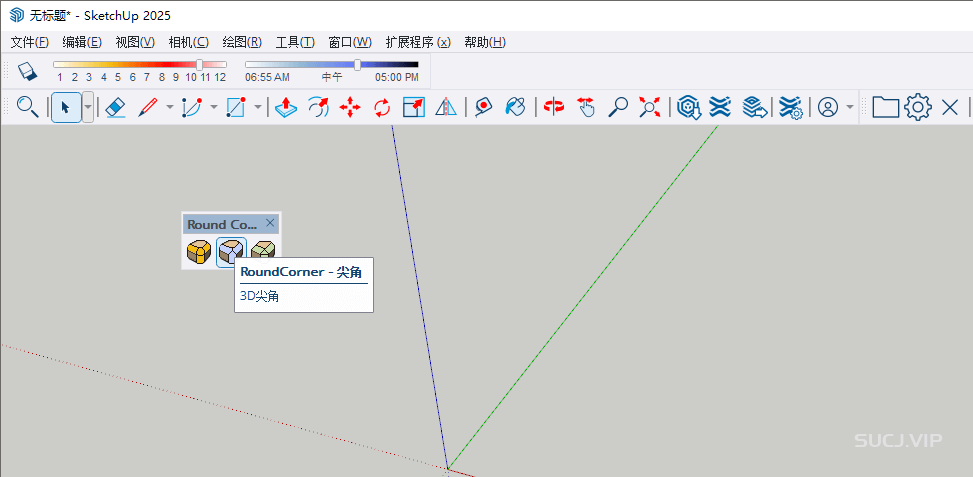Click the RoundCorner bevel icon
973x477 pixels.
263,251
